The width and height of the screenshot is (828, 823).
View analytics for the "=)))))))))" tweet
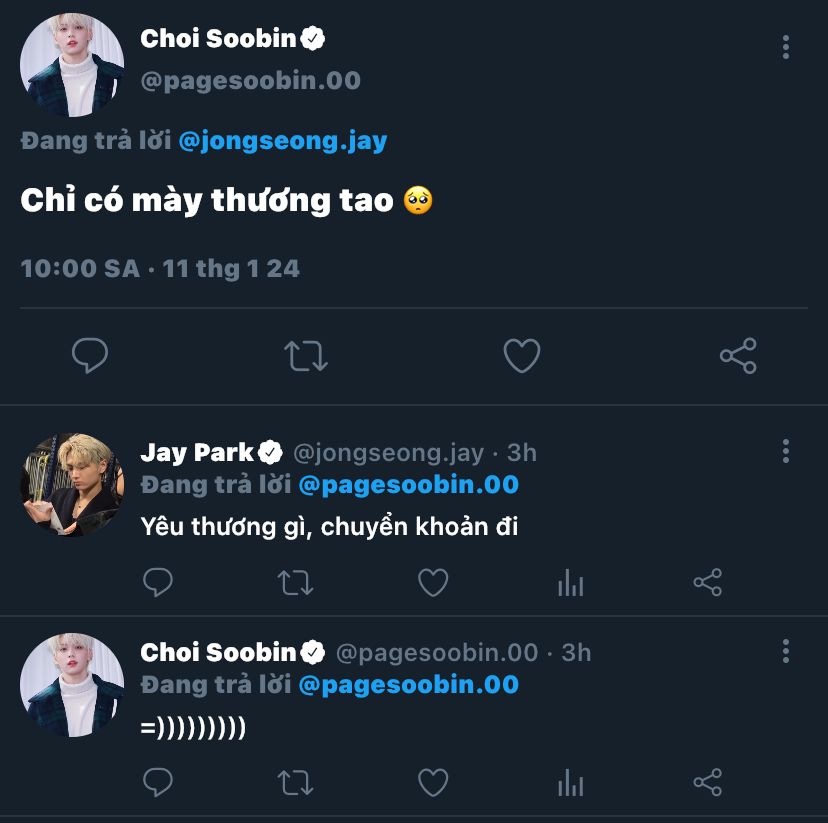click(570, 781)
